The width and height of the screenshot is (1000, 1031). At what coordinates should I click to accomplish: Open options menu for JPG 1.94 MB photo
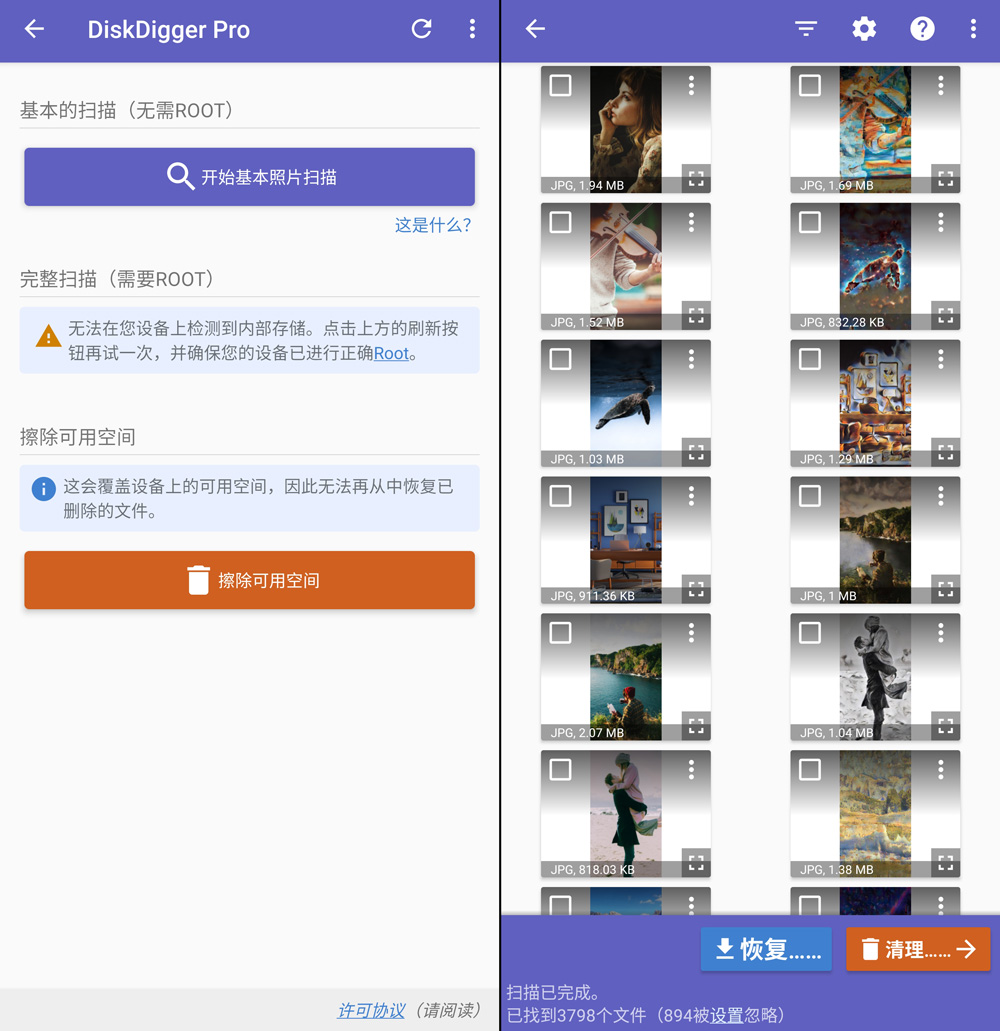(x=691, y=85)
